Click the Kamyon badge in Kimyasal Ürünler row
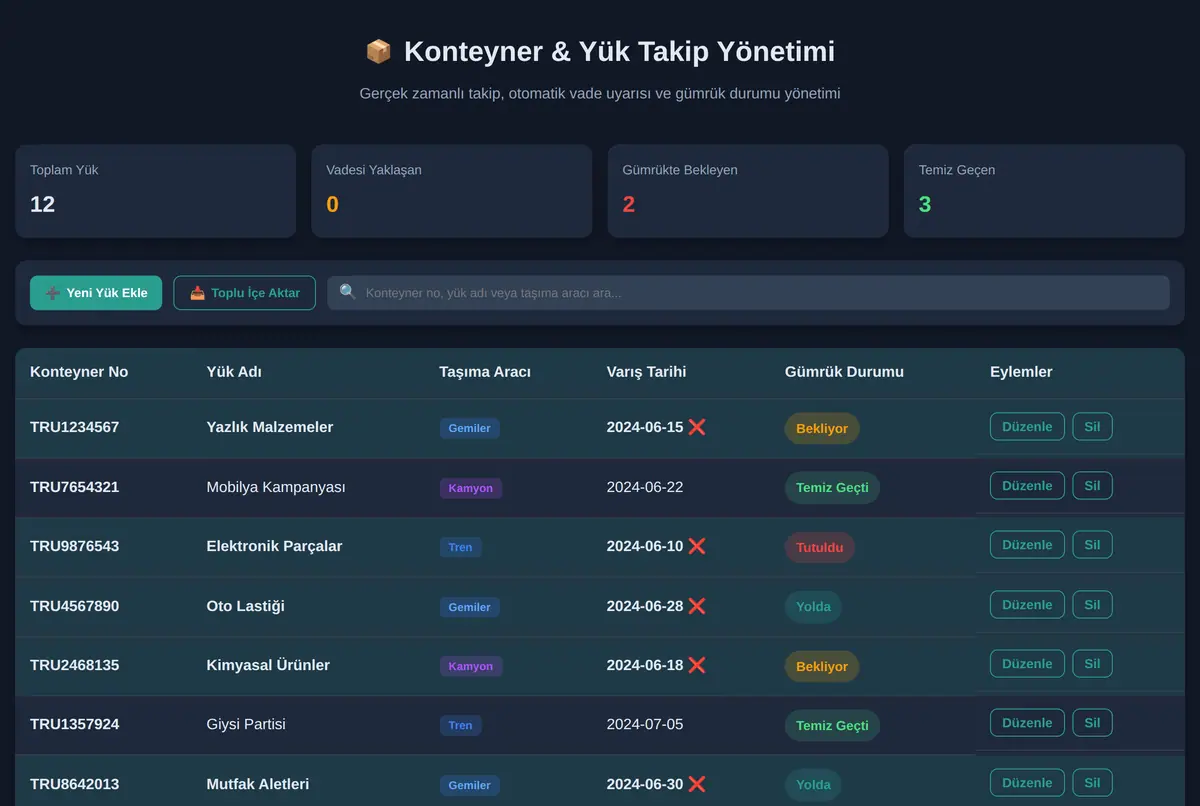This screenshot has width=1200, height=806. pyautogui.click(x=470, y=666)
